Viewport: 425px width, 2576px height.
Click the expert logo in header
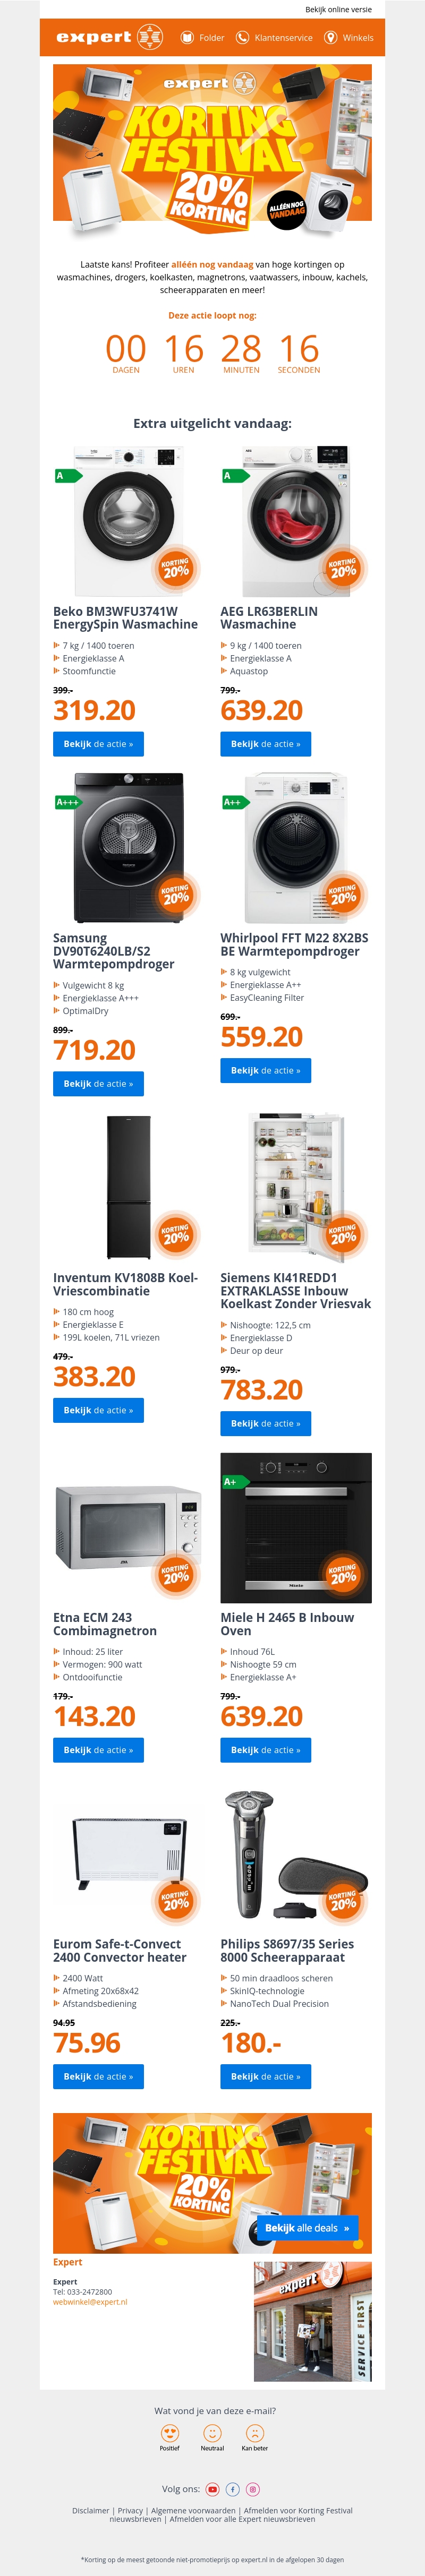[109, 37]
